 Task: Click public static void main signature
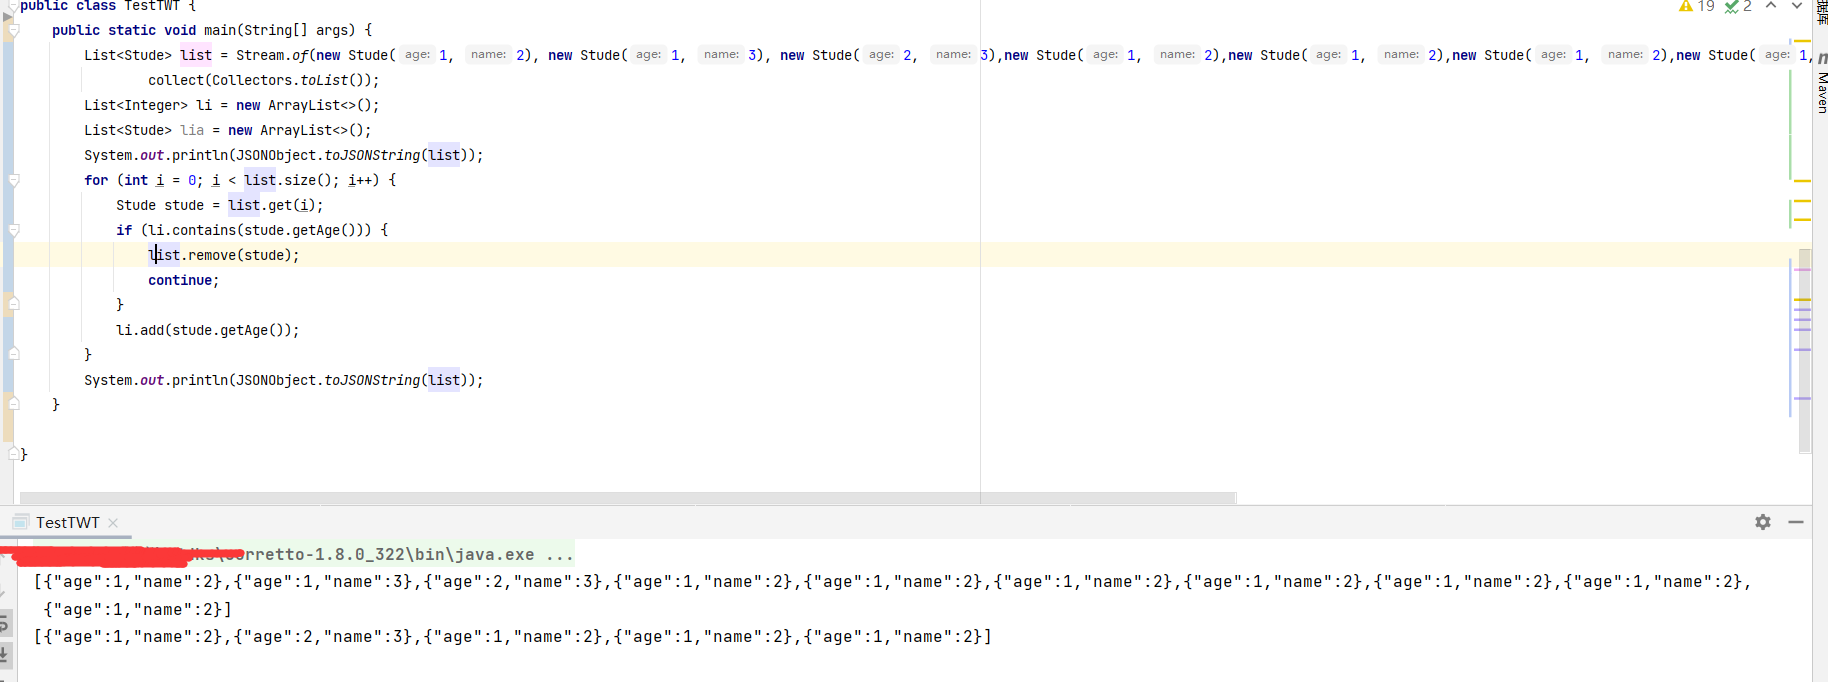pos(212,30)
